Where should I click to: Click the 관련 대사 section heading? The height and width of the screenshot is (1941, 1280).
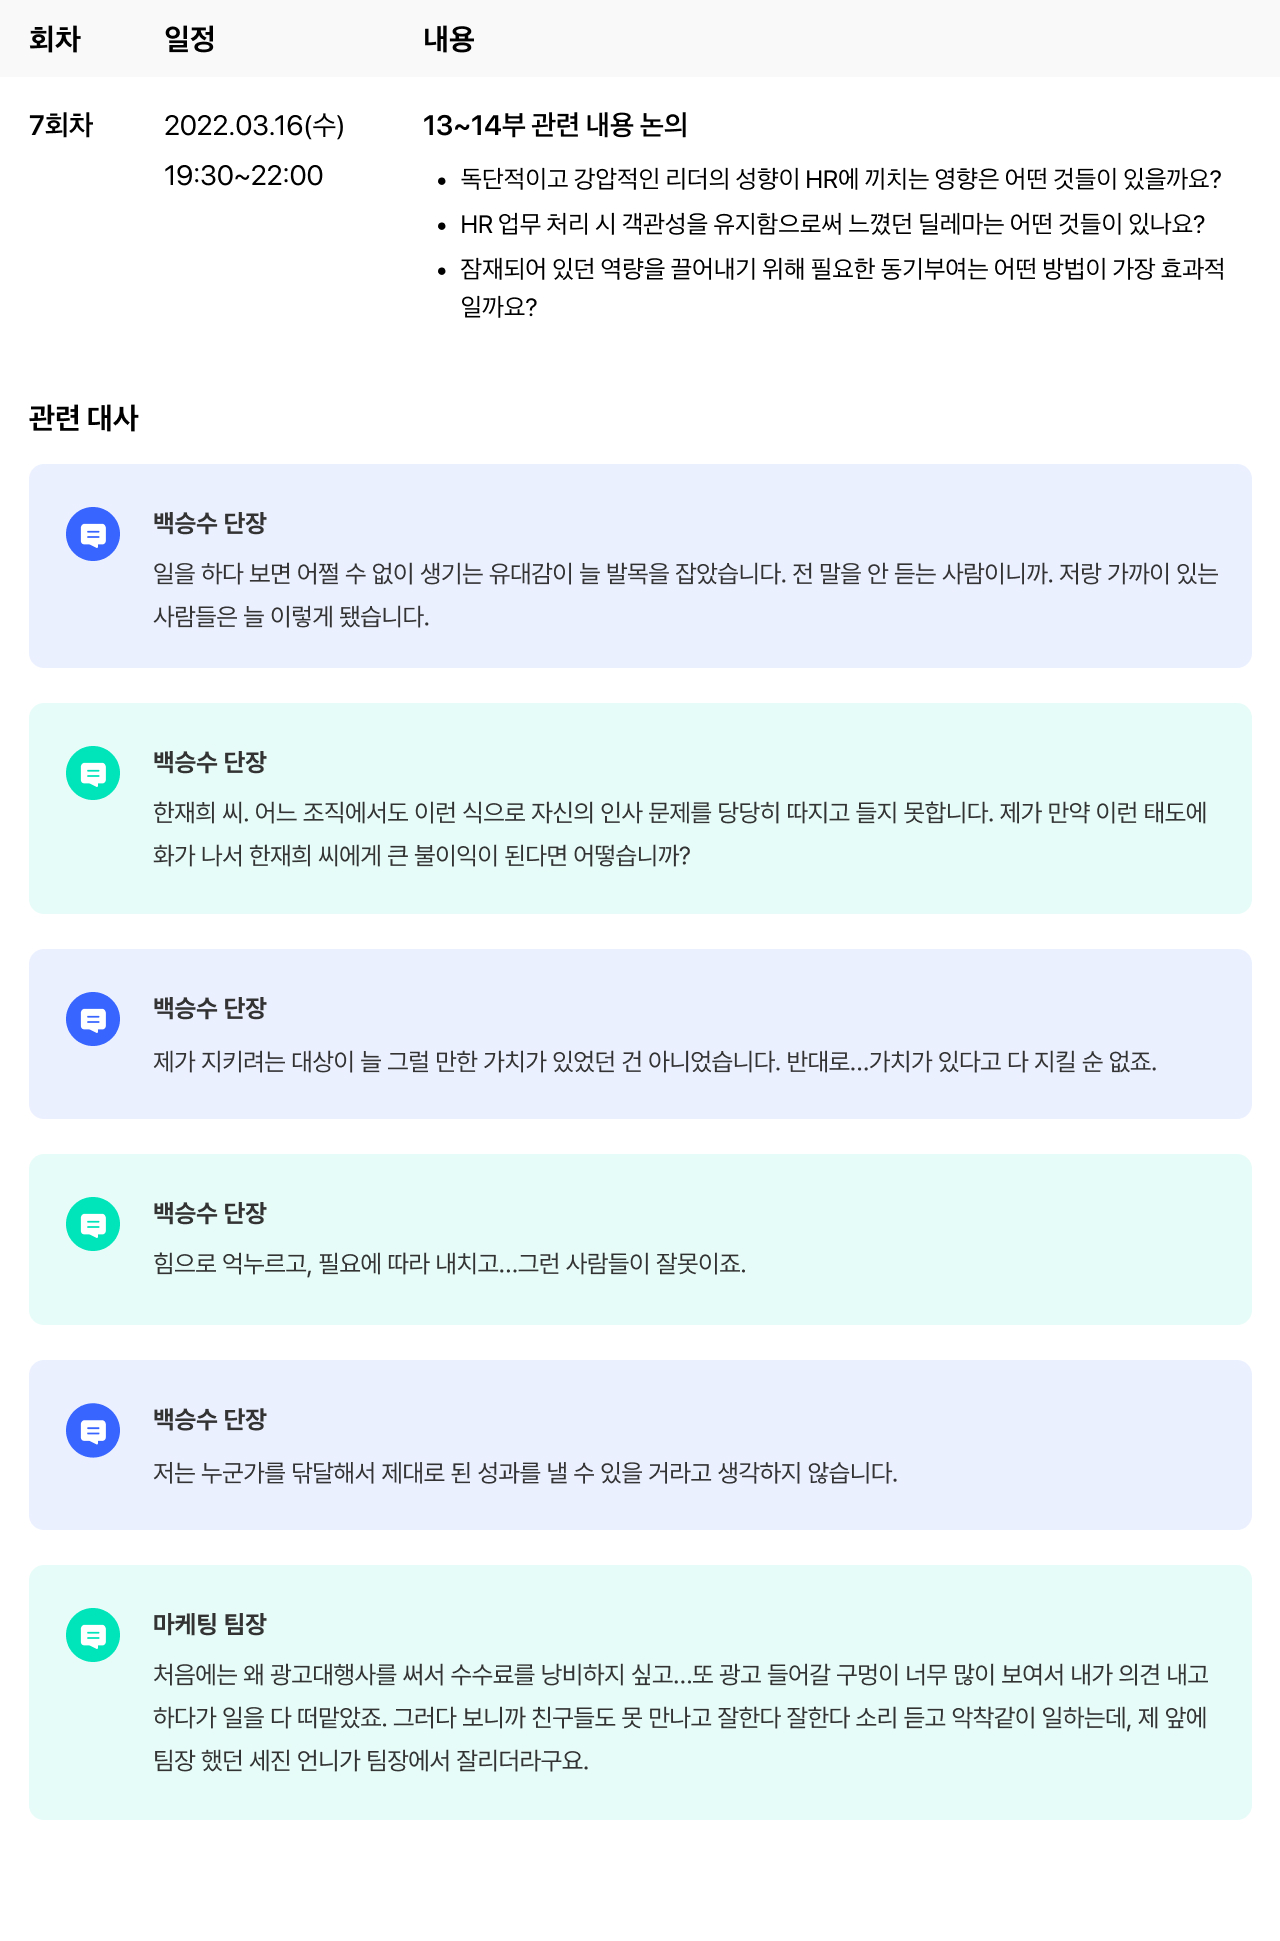pyautogui.click(x=84, y=418)
